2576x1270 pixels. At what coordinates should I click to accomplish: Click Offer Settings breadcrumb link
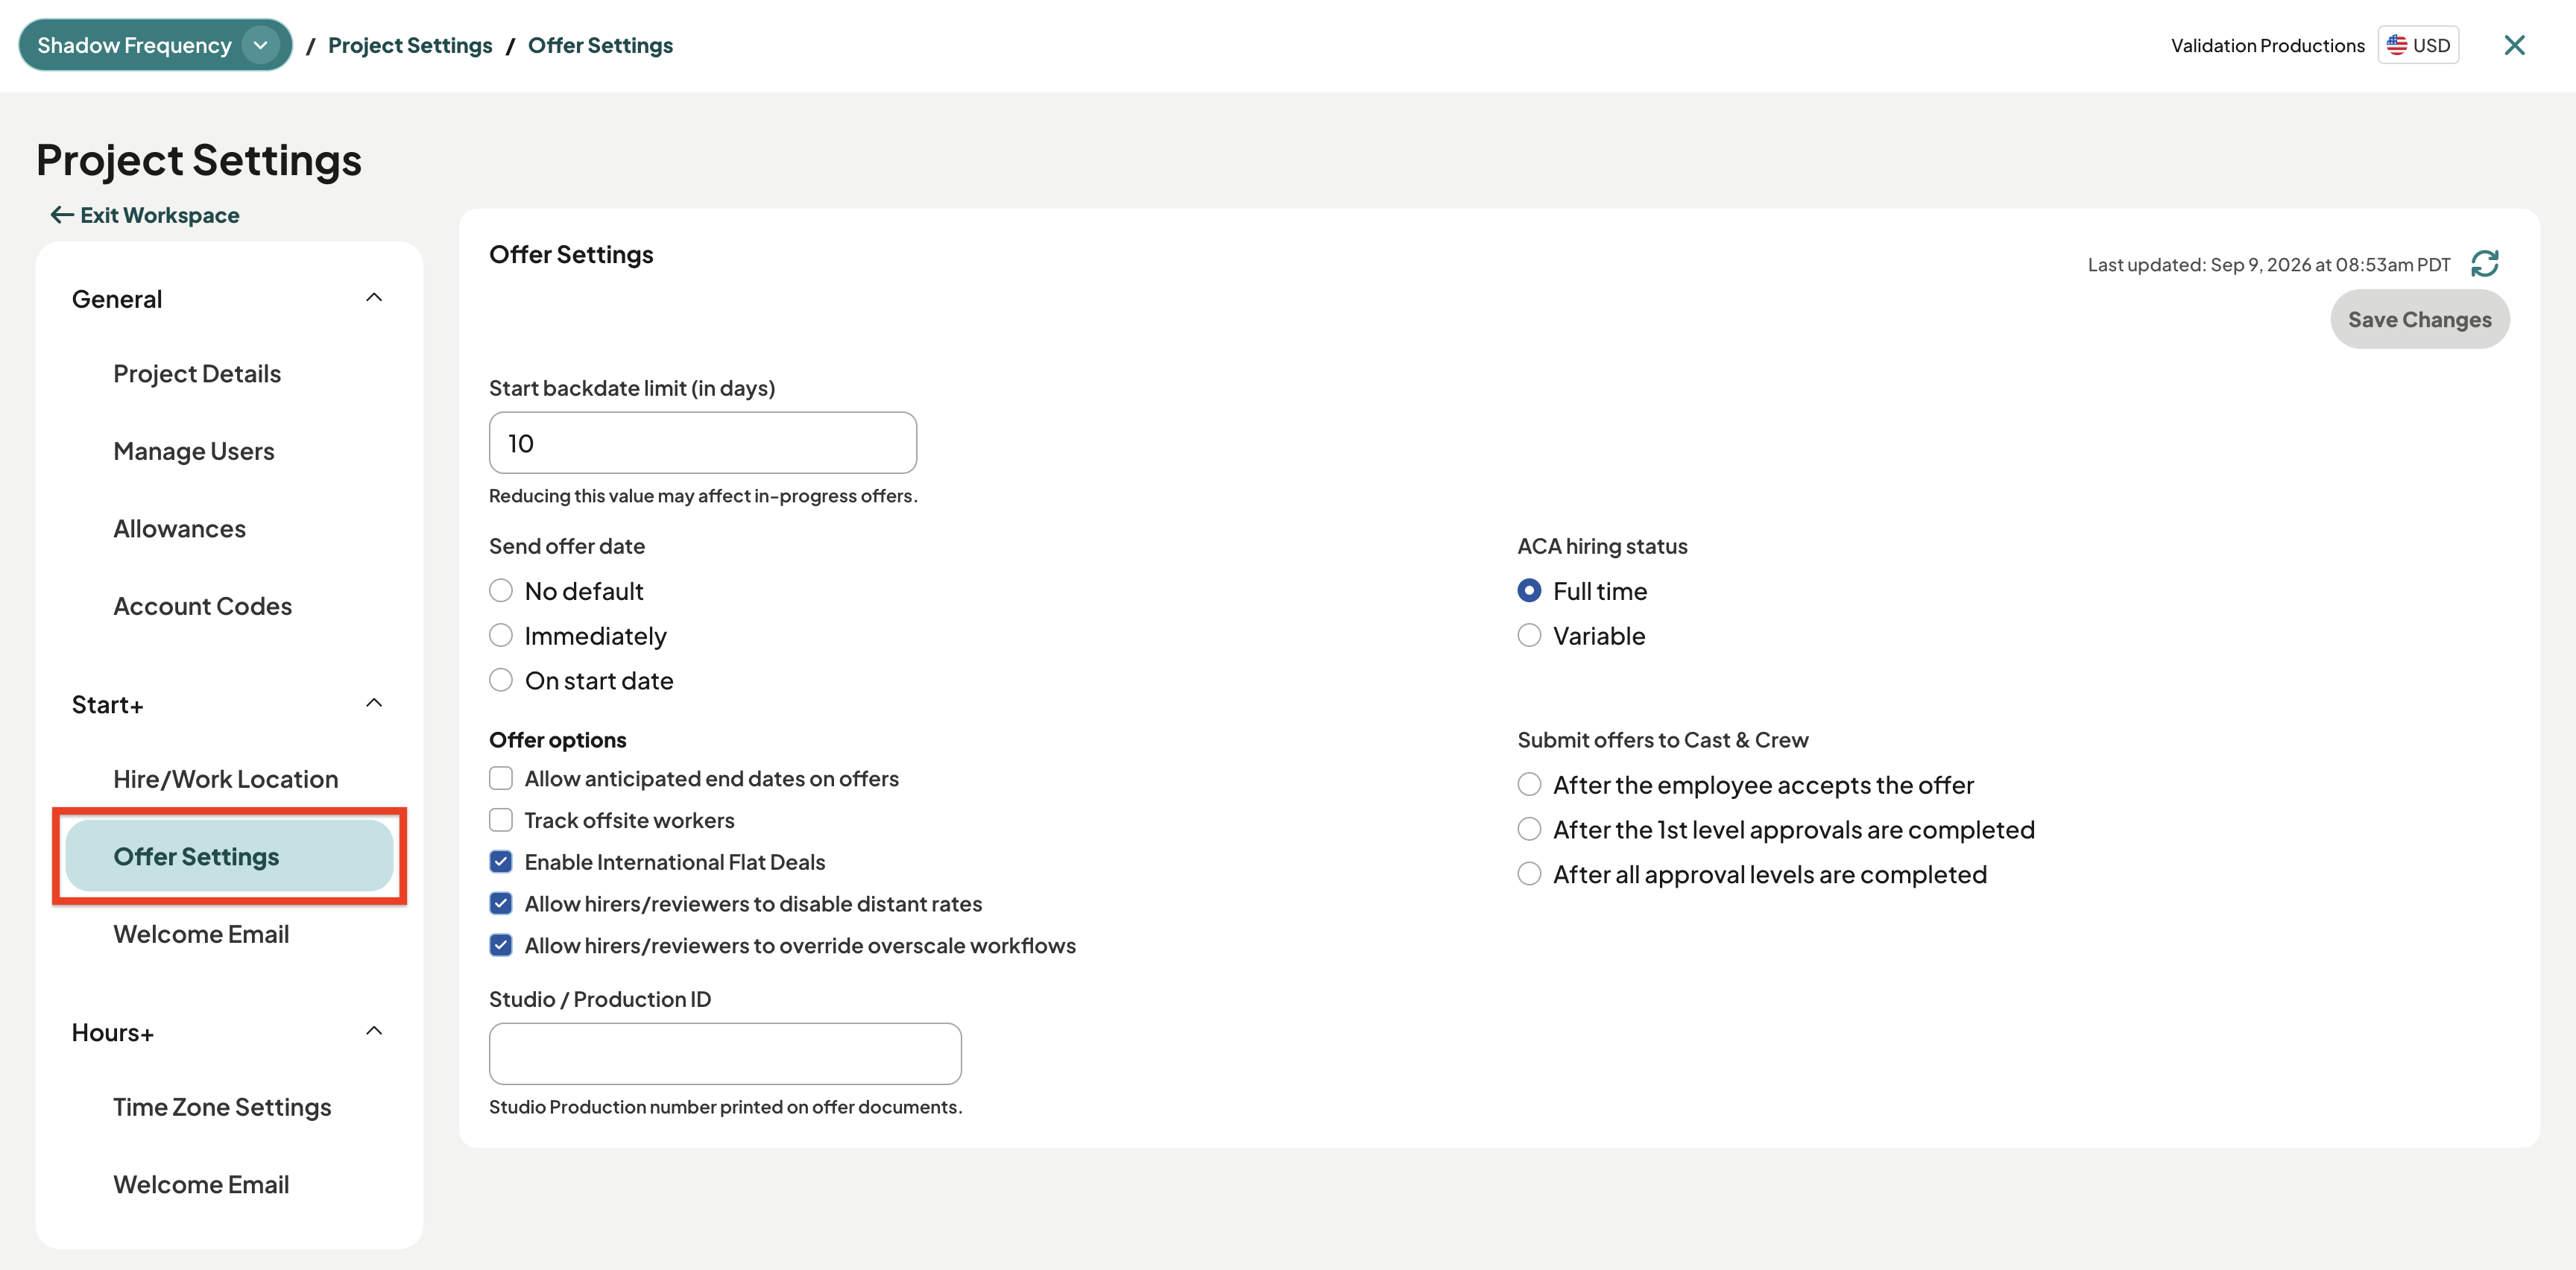[x=600, y=45]
